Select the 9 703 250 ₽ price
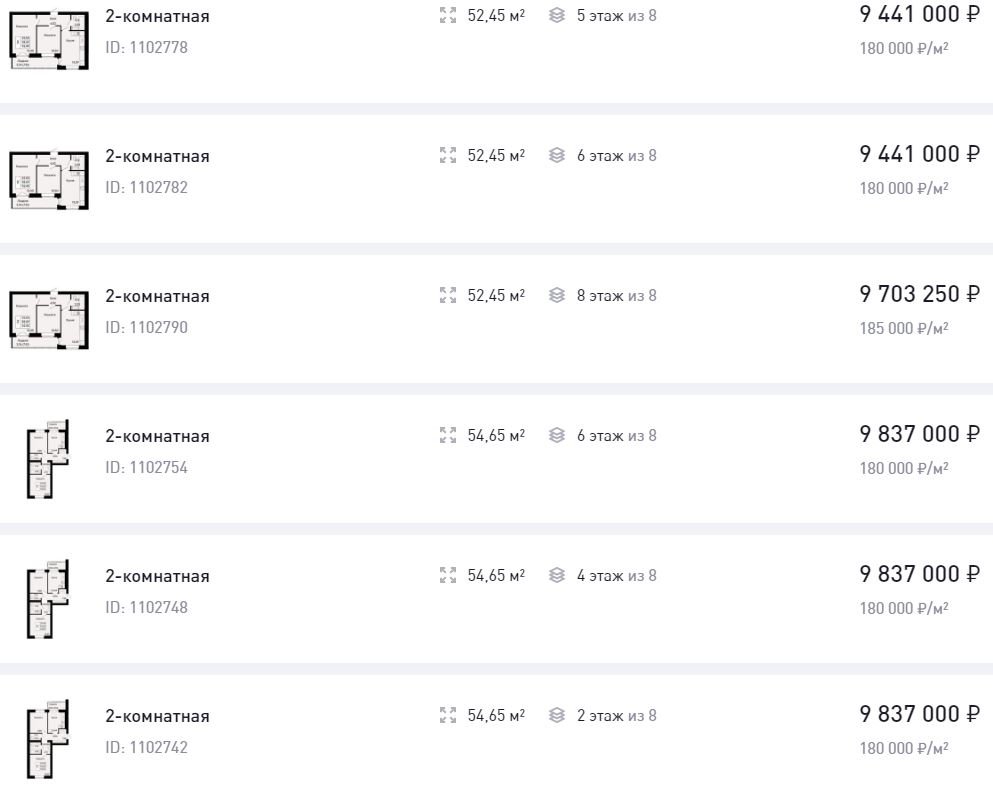 pos(920,294)
